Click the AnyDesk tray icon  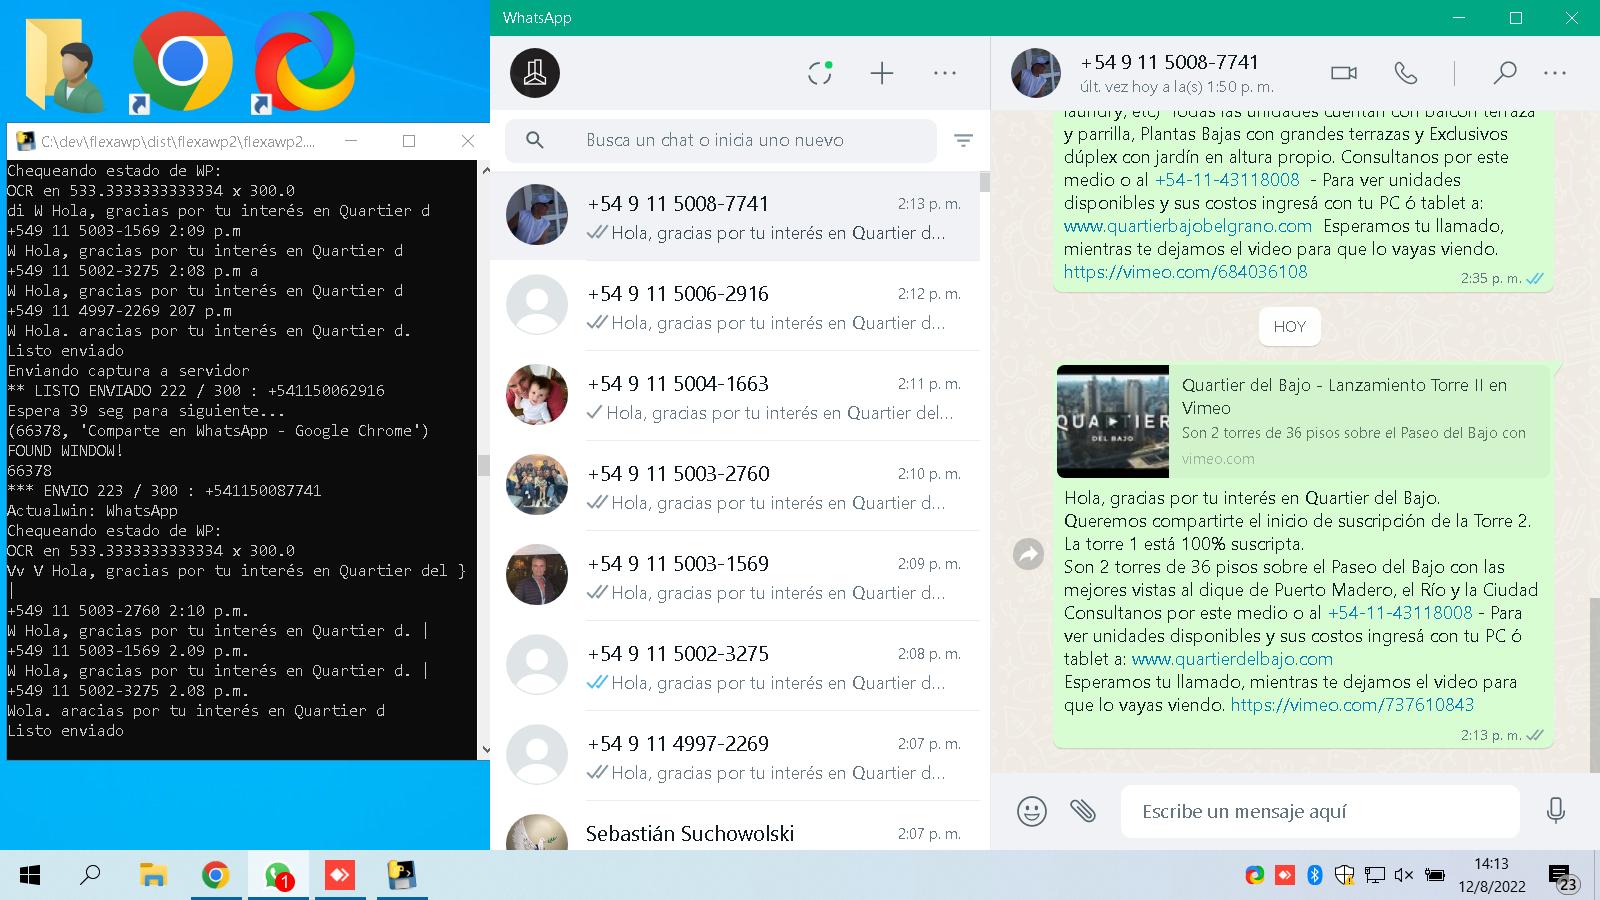click(1285, 876)
